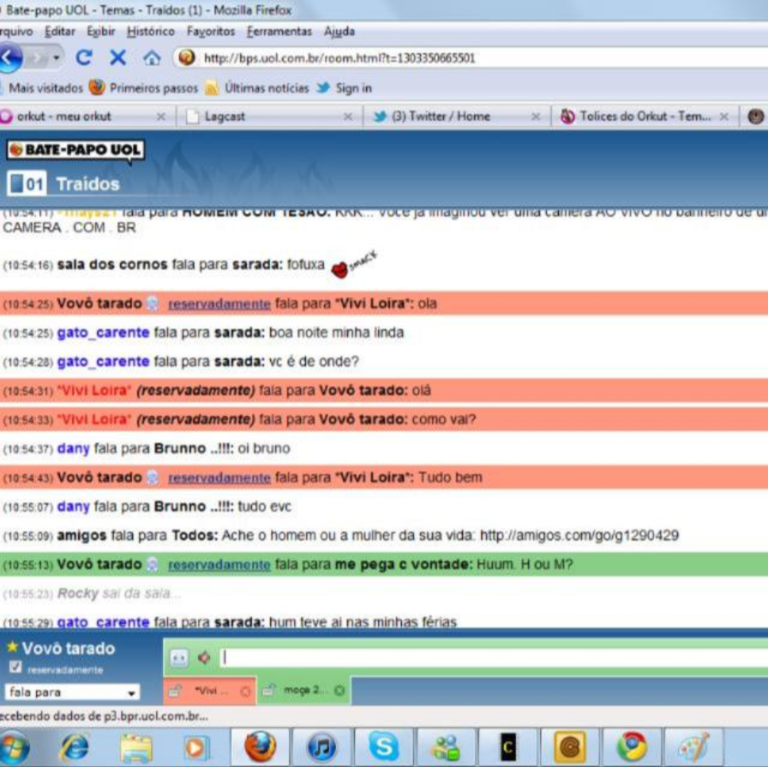Click the amigos.com link in 10:55:09 message

[579, 535]
